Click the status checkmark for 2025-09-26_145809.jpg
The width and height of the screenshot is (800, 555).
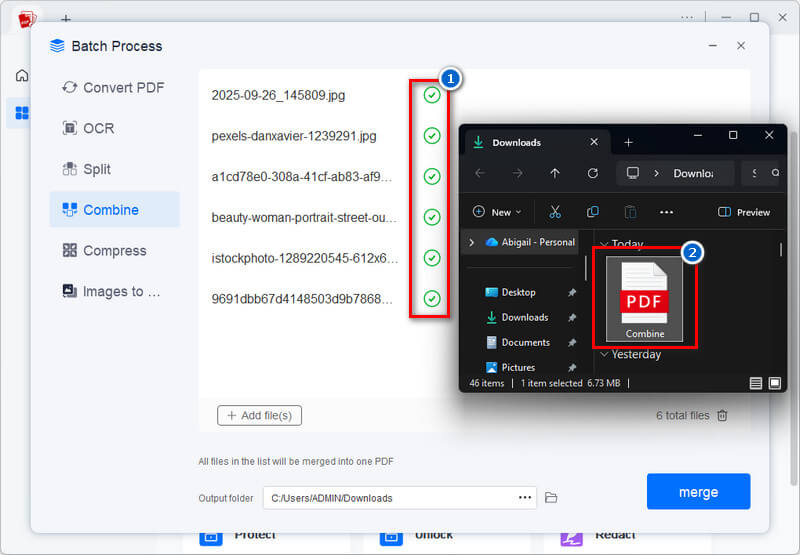click(431, 95)
